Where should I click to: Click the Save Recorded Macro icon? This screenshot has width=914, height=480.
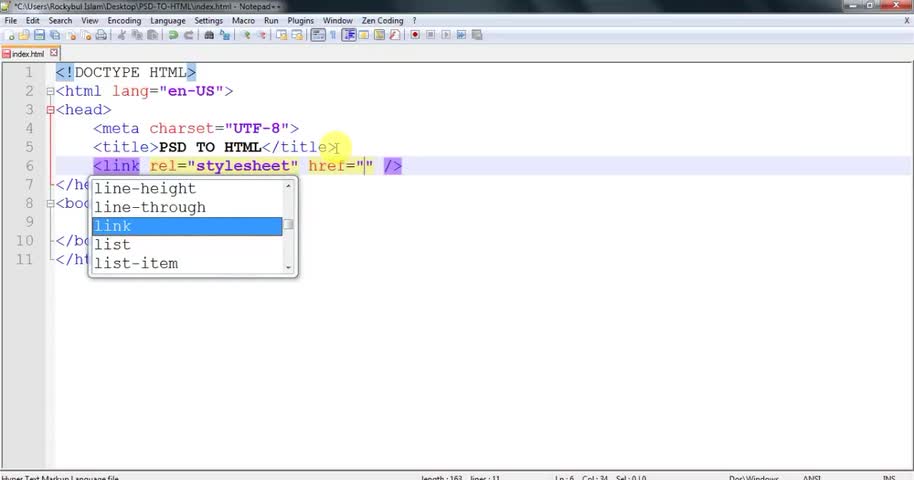click(477, 35)
